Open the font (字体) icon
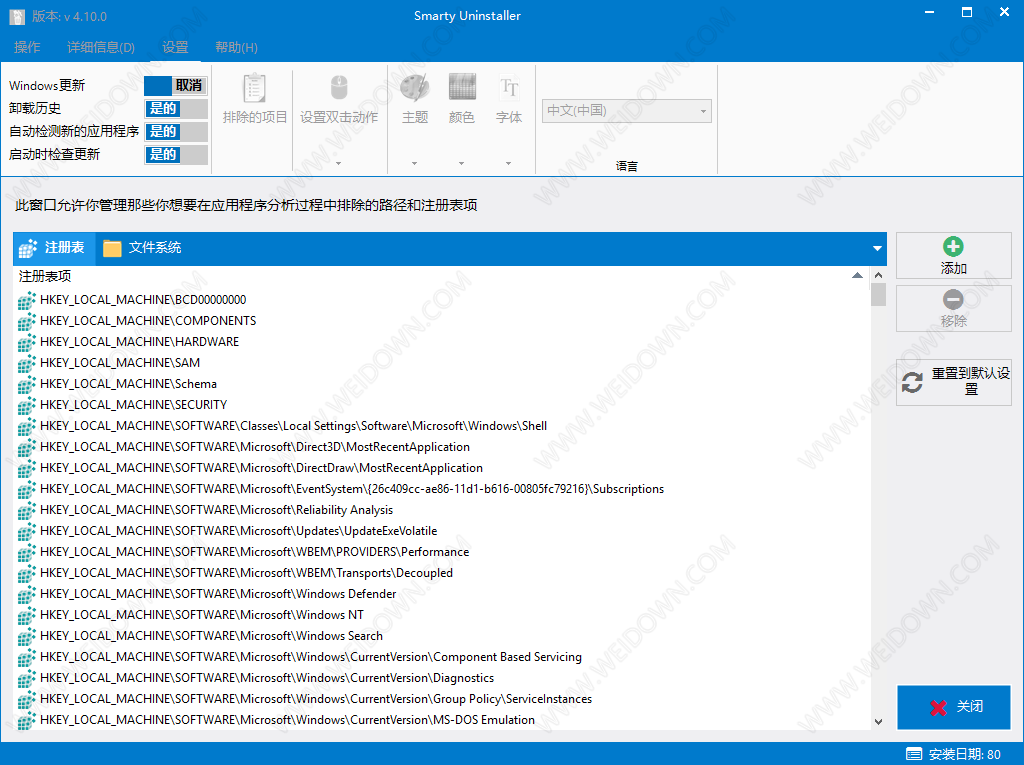1024x765 pixels. (509, 87)
